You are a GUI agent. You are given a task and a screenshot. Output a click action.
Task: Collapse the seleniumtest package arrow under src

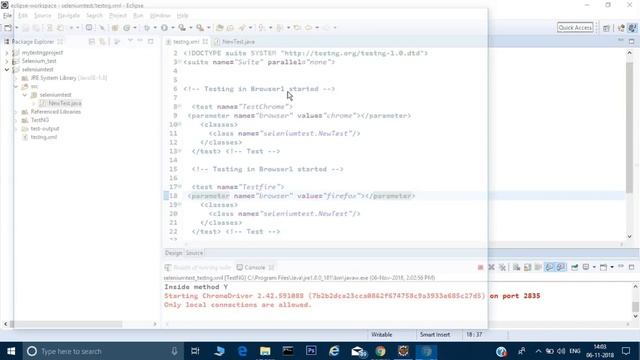(x=24, y=95)
